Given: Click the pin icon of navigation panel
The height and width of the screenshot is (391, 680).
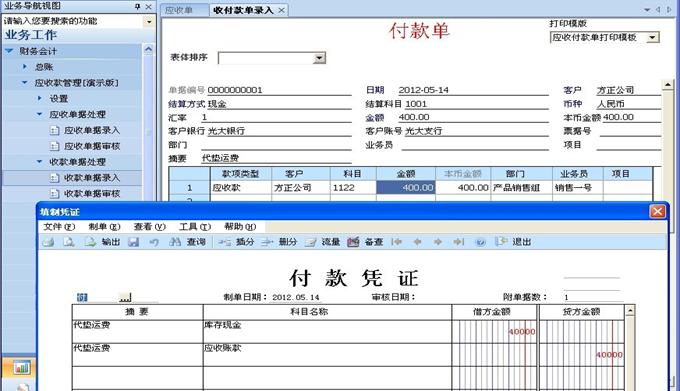Looking at the screenshot, I should [137, 7].
